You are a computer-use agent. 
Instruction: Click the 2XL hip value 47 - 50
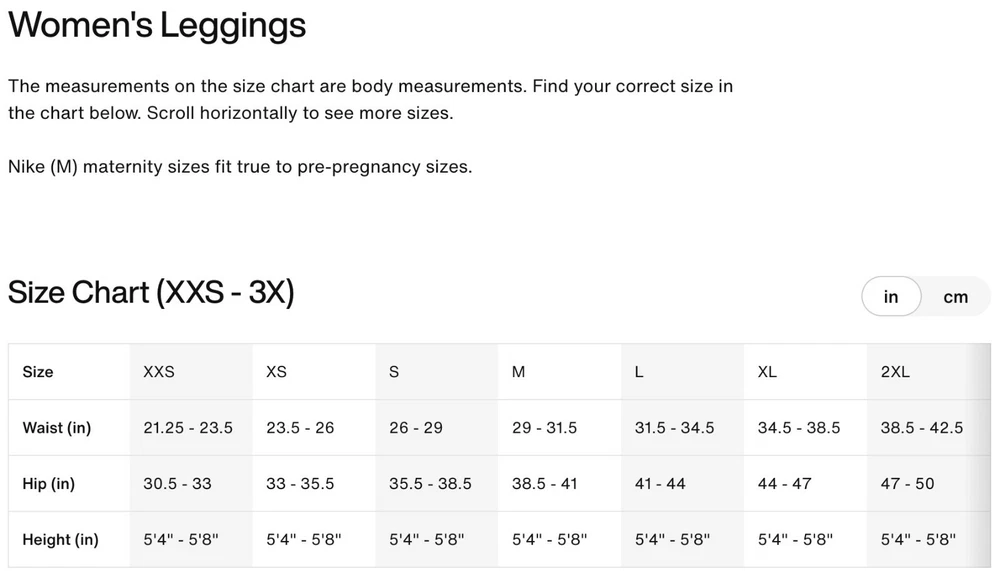[907, 484]
